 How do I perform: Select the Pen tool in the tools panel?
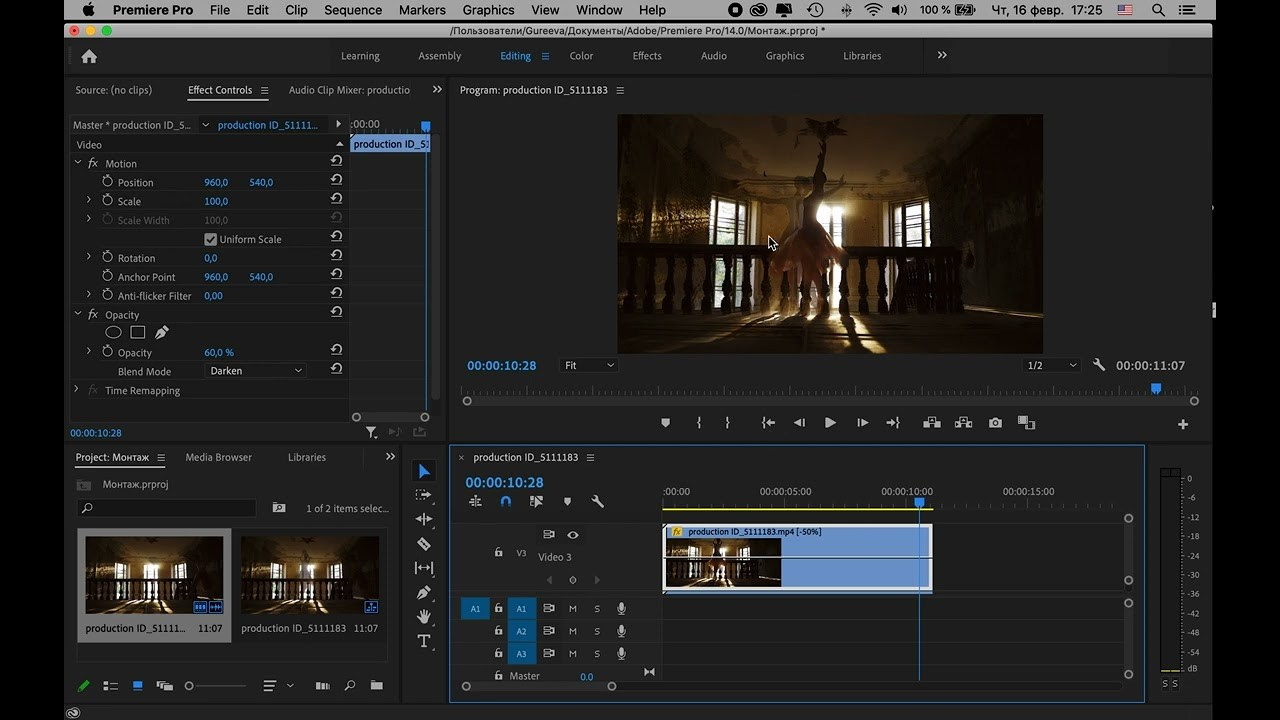tap(424, 592)
